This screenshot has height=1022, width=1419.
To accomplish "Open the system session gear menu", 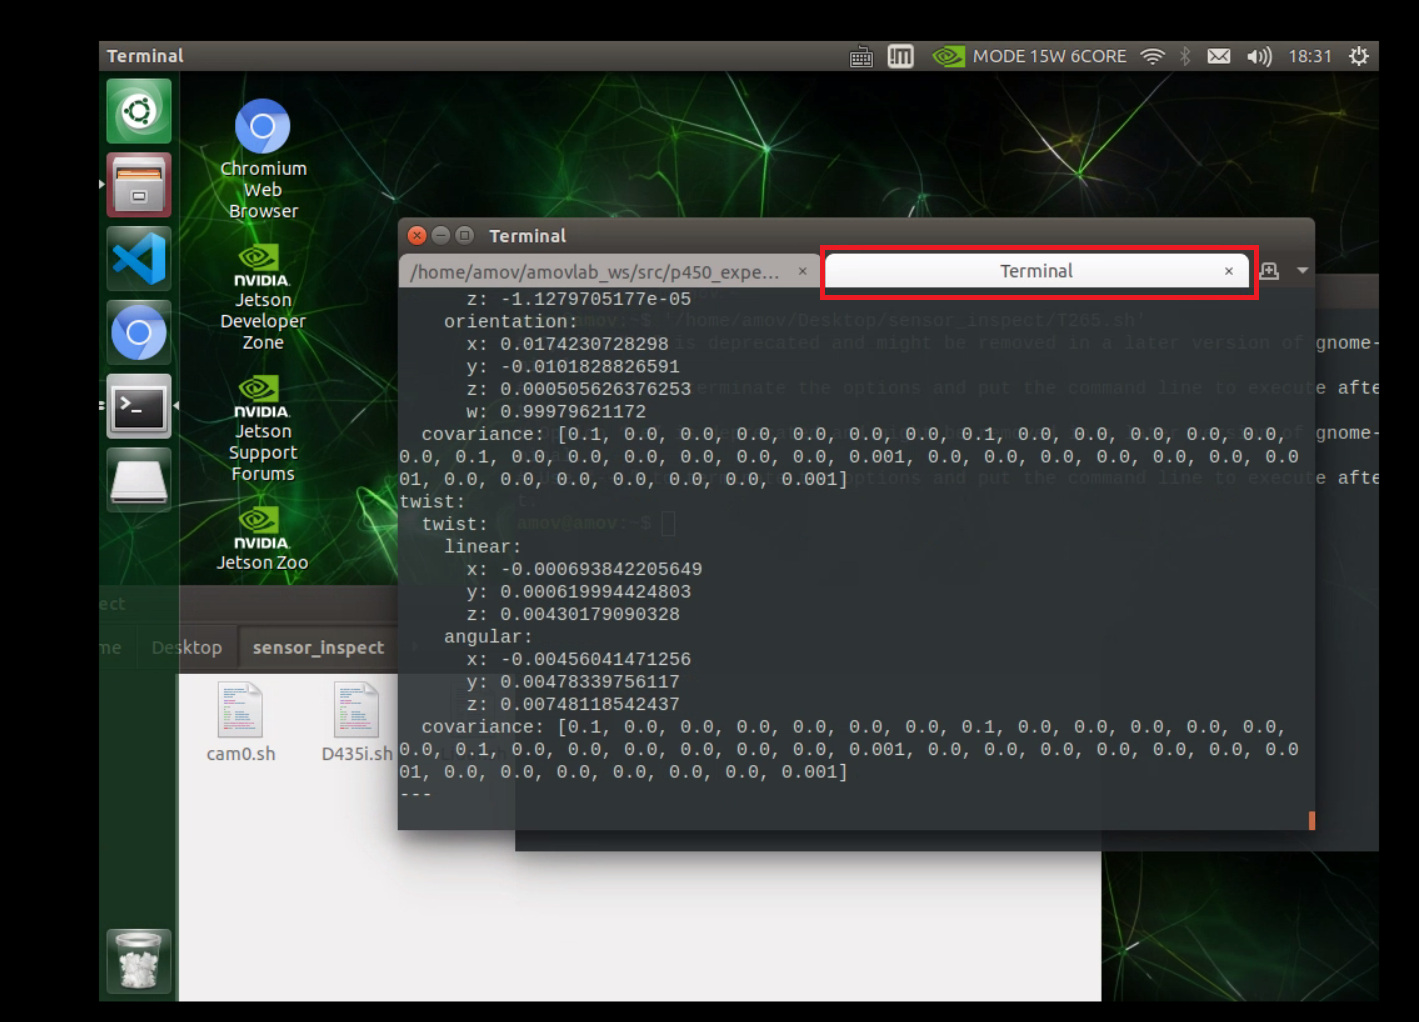I will coord(1359,56).
